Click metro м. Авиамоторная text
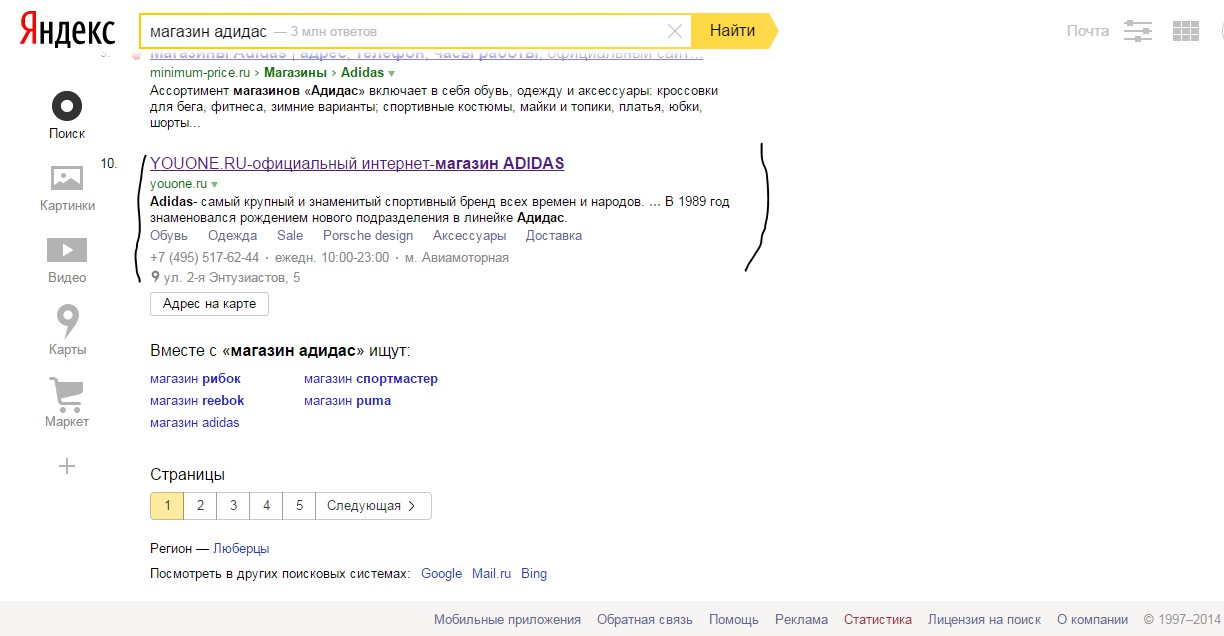1224x636 pixels. pyautogui.click(x=457, y=258)
